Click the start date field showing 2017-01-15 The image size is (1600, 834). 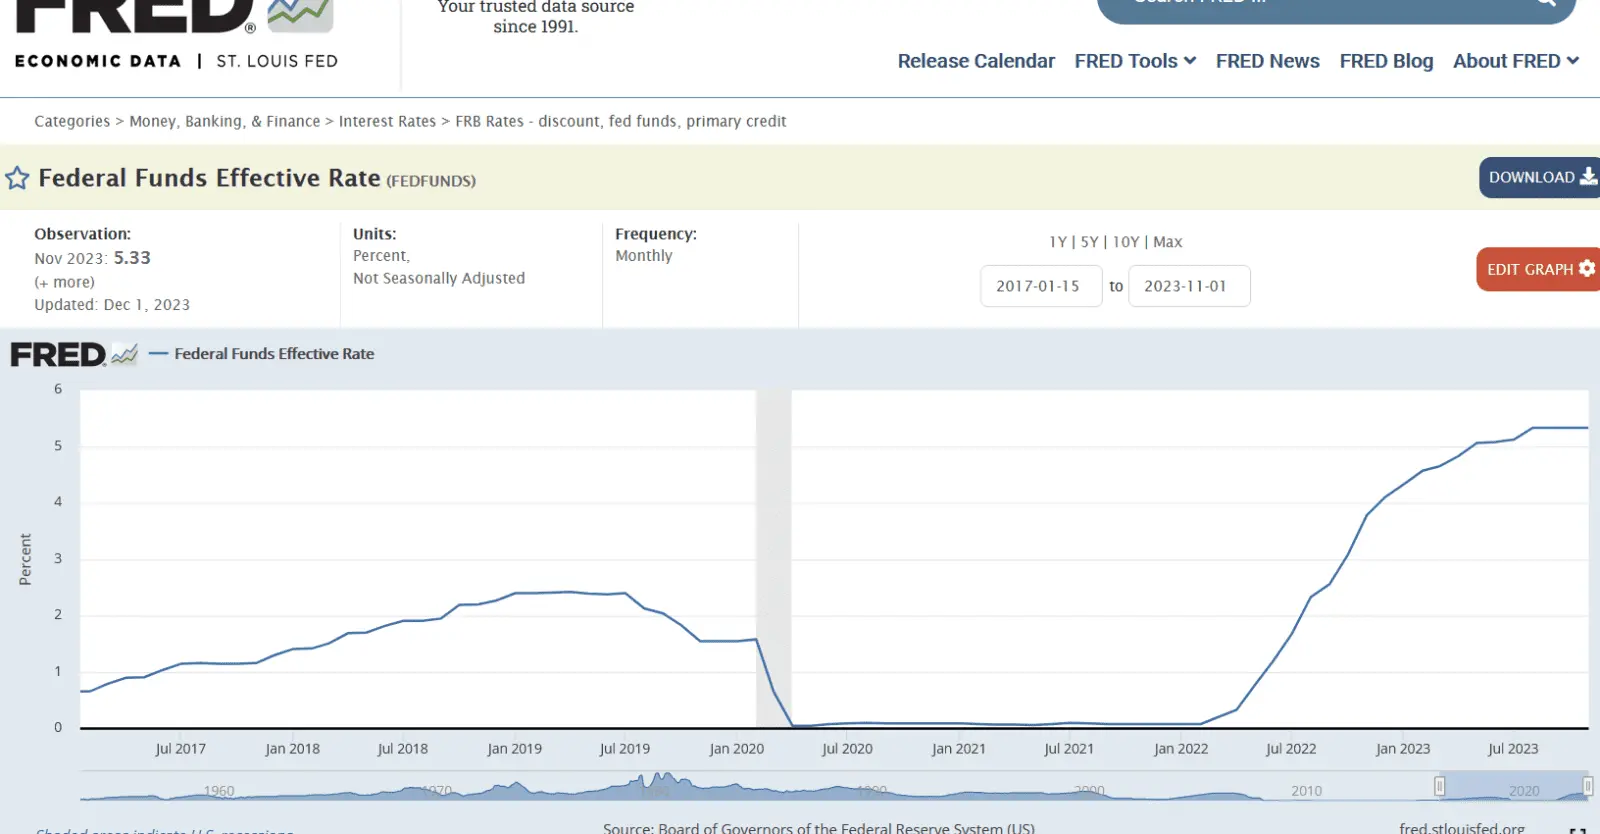point(1040,286)
